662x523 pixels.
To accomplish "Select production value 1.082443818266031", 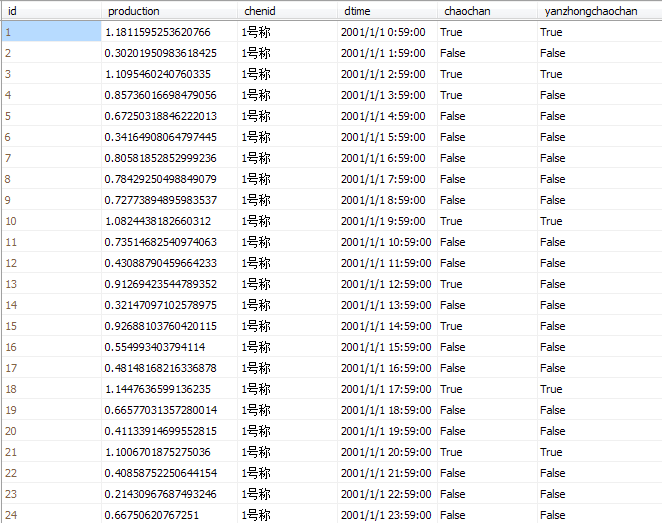I will 157,221.
